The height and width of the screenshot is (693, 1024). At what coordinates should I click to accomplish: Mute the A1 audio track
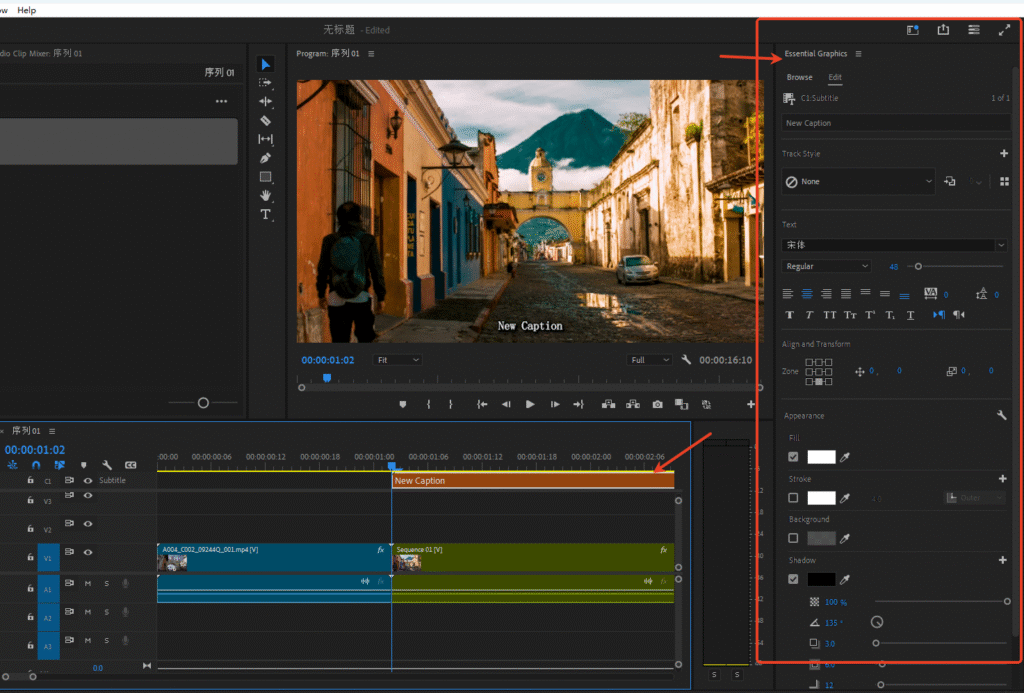coord(87,584)
